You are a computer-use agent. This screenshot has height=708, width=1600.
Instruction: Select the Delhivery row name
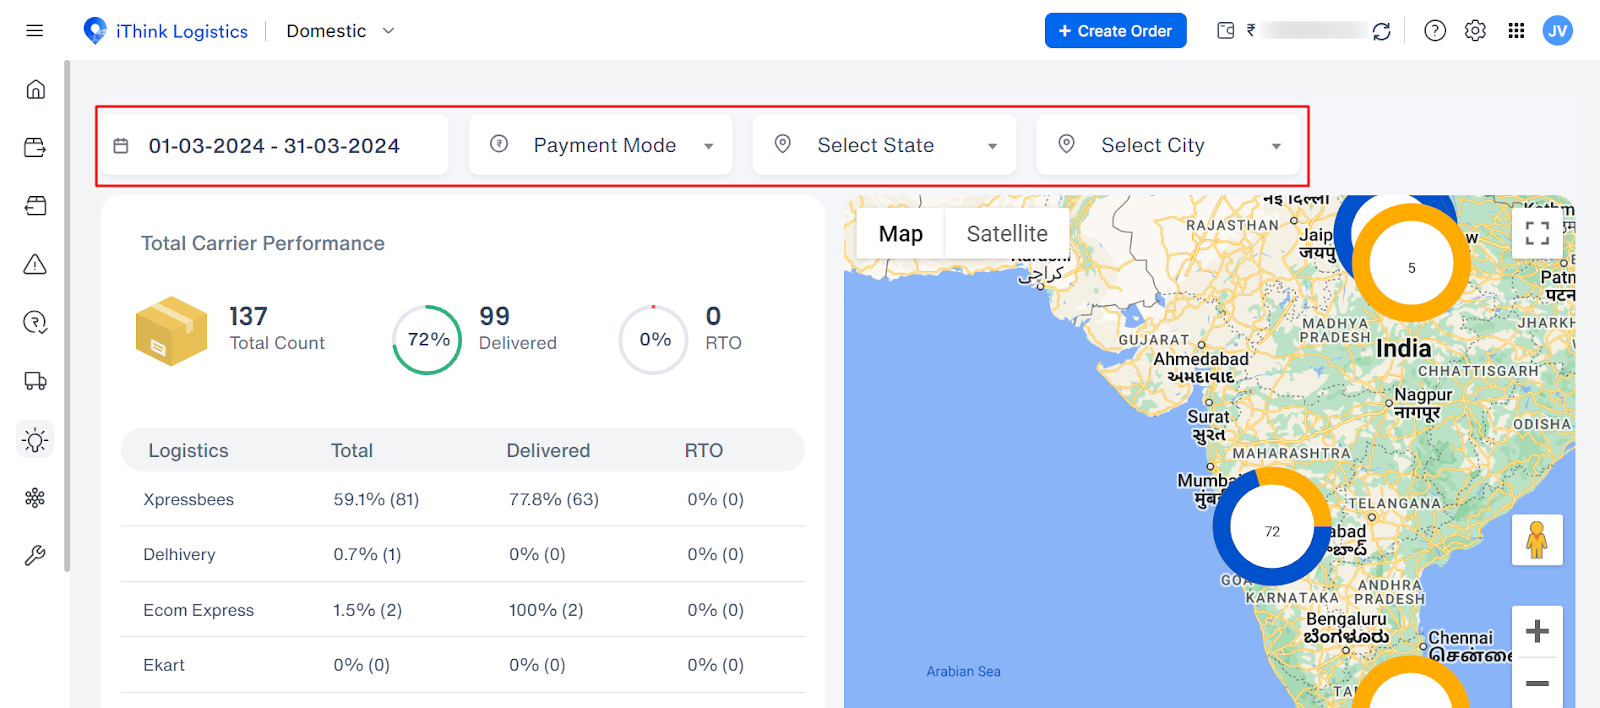tap(179, 554)
